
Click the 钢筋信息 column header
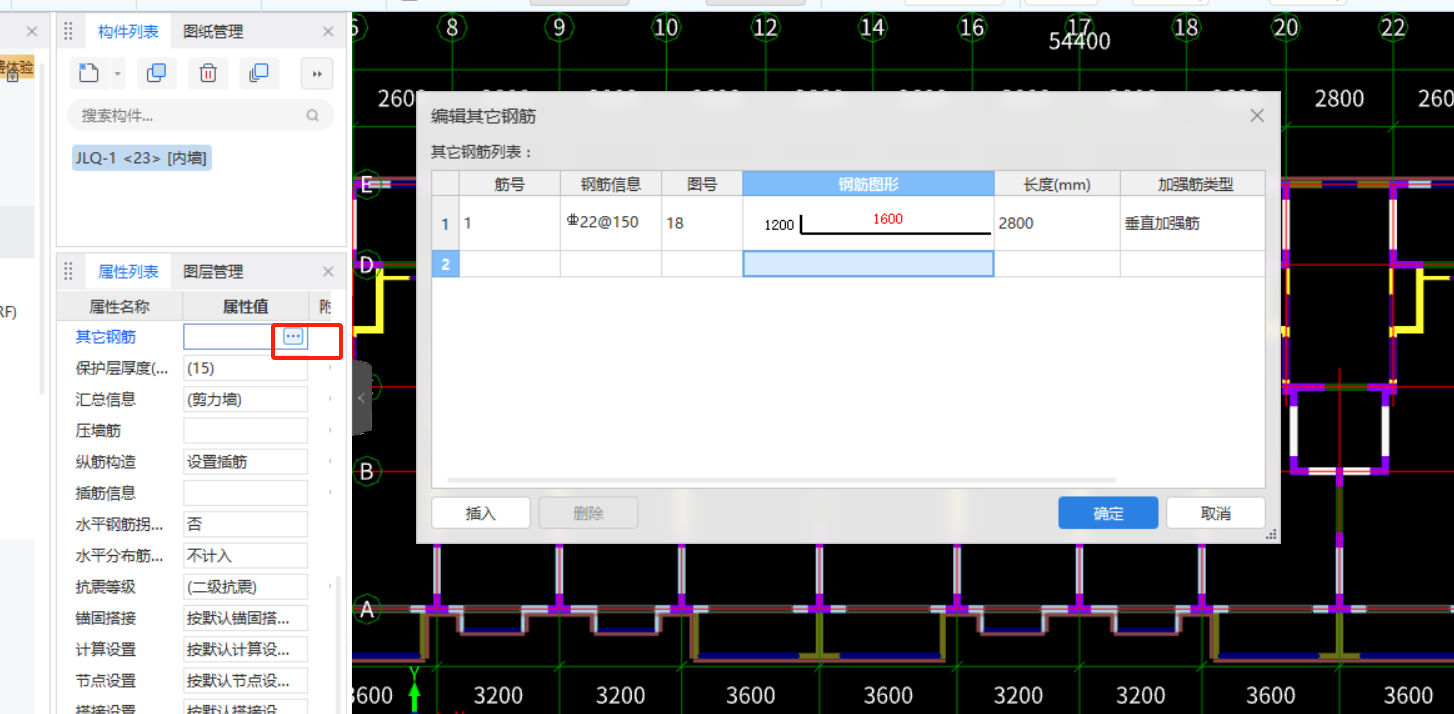click(x=610, y=184)
